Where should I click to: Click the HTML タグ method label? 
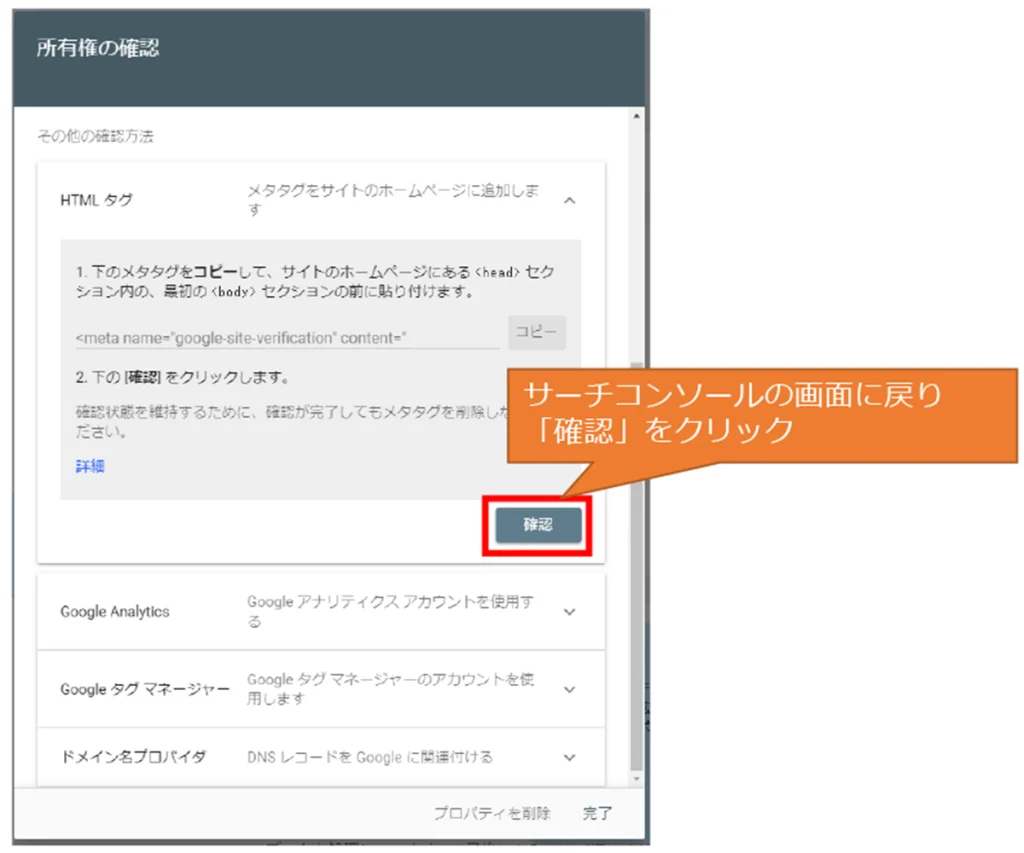pyautogui.click(x=96, y=201)
